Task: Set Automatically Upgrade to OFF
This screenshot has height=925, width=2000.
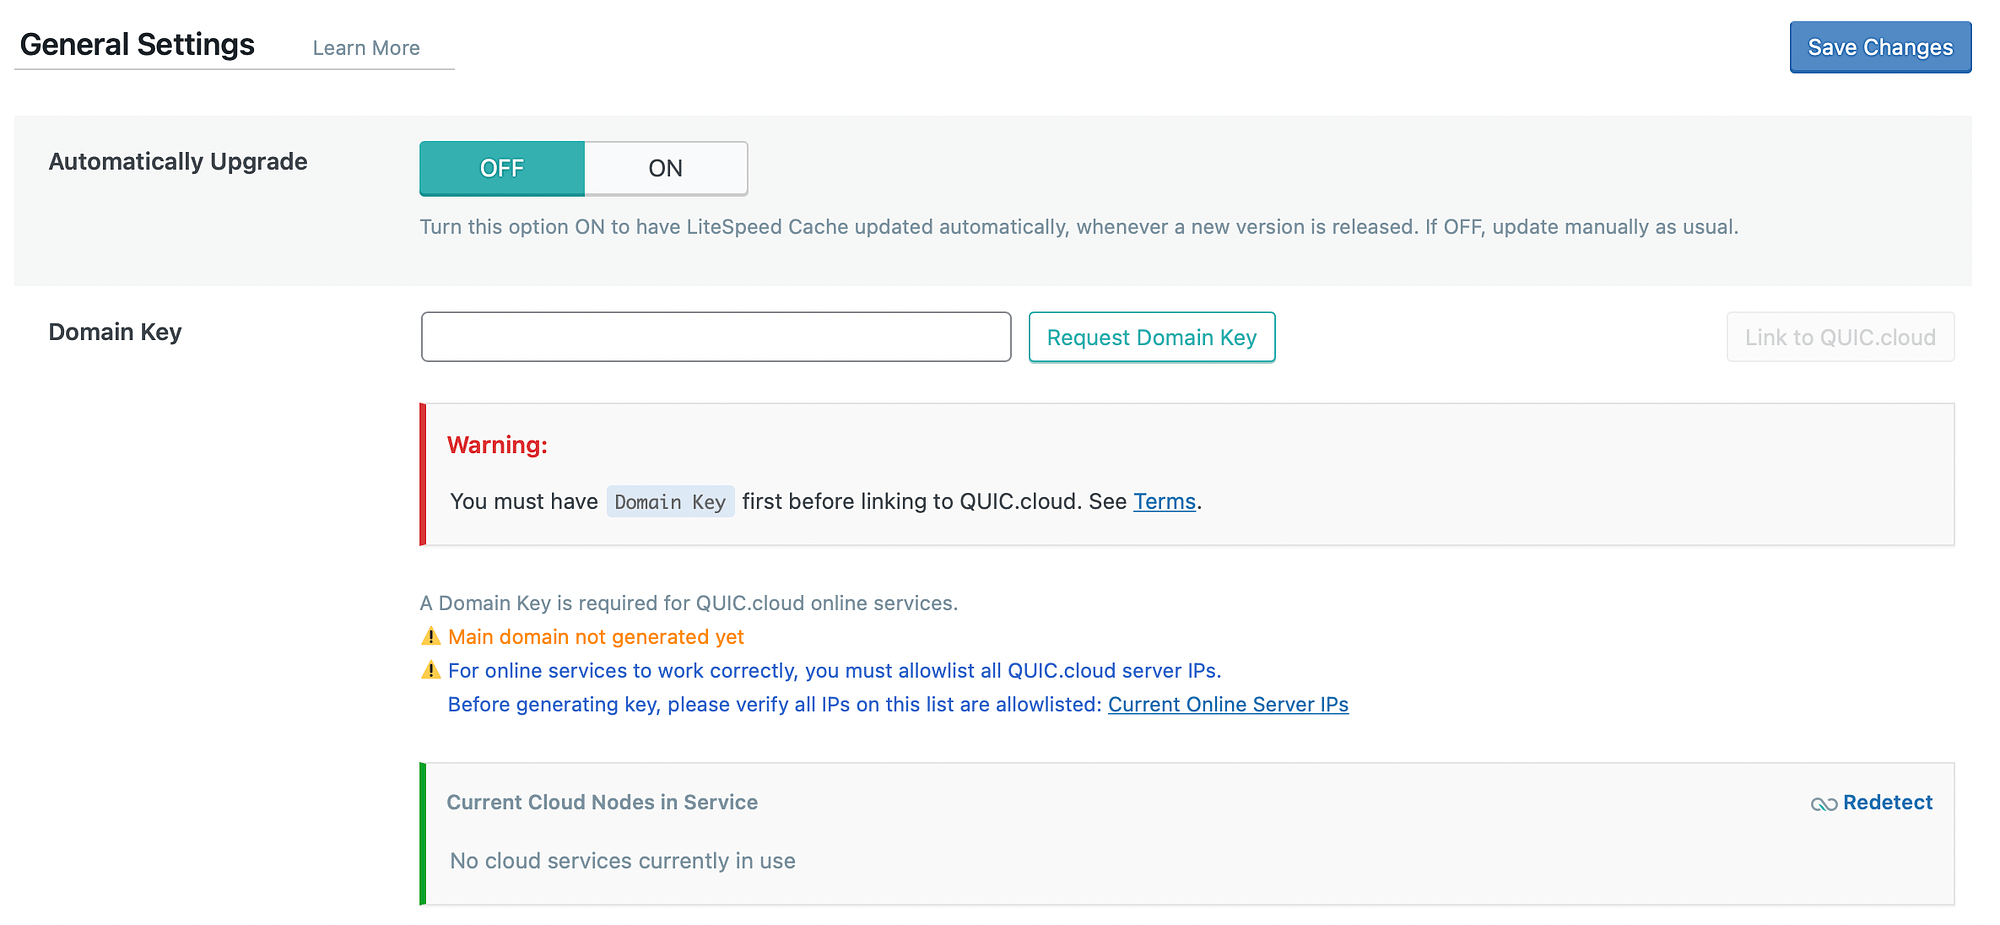Action: 502,168
